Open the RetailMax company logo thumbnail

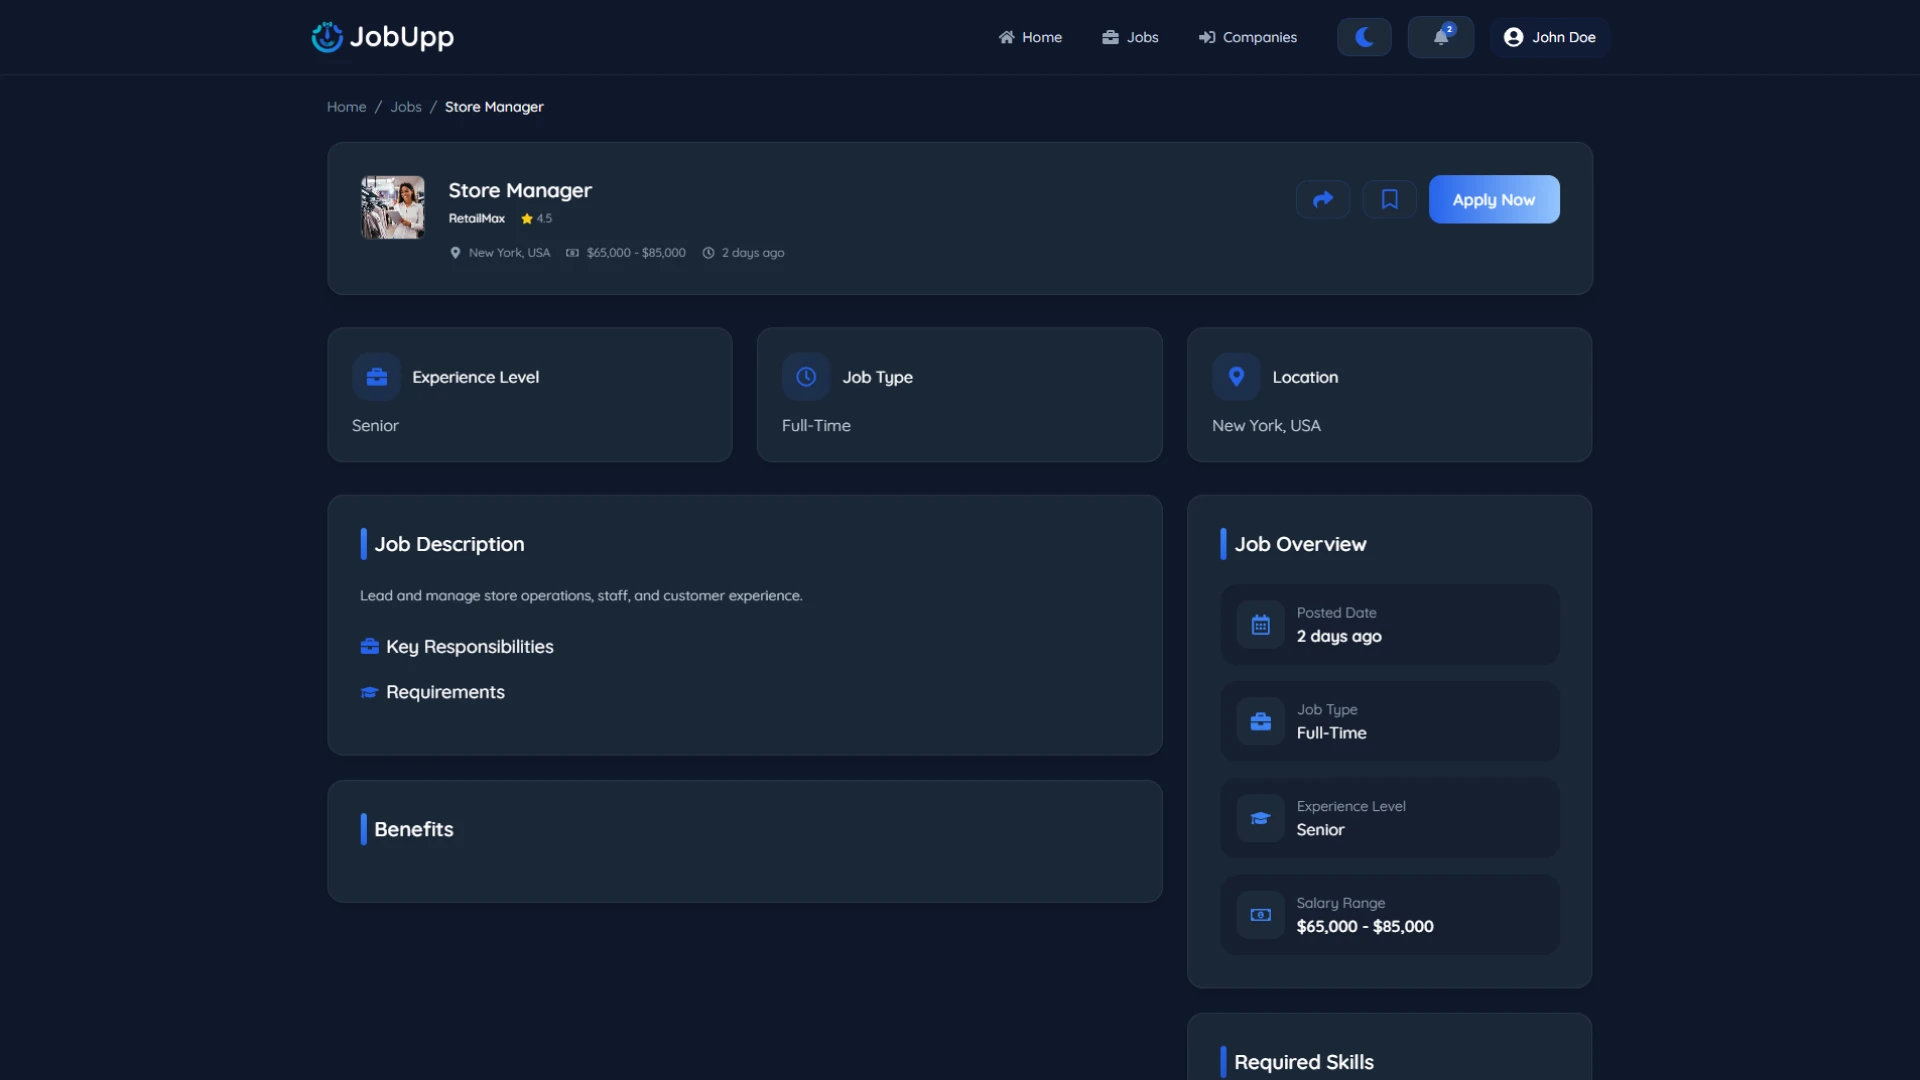tap(392, 207)
